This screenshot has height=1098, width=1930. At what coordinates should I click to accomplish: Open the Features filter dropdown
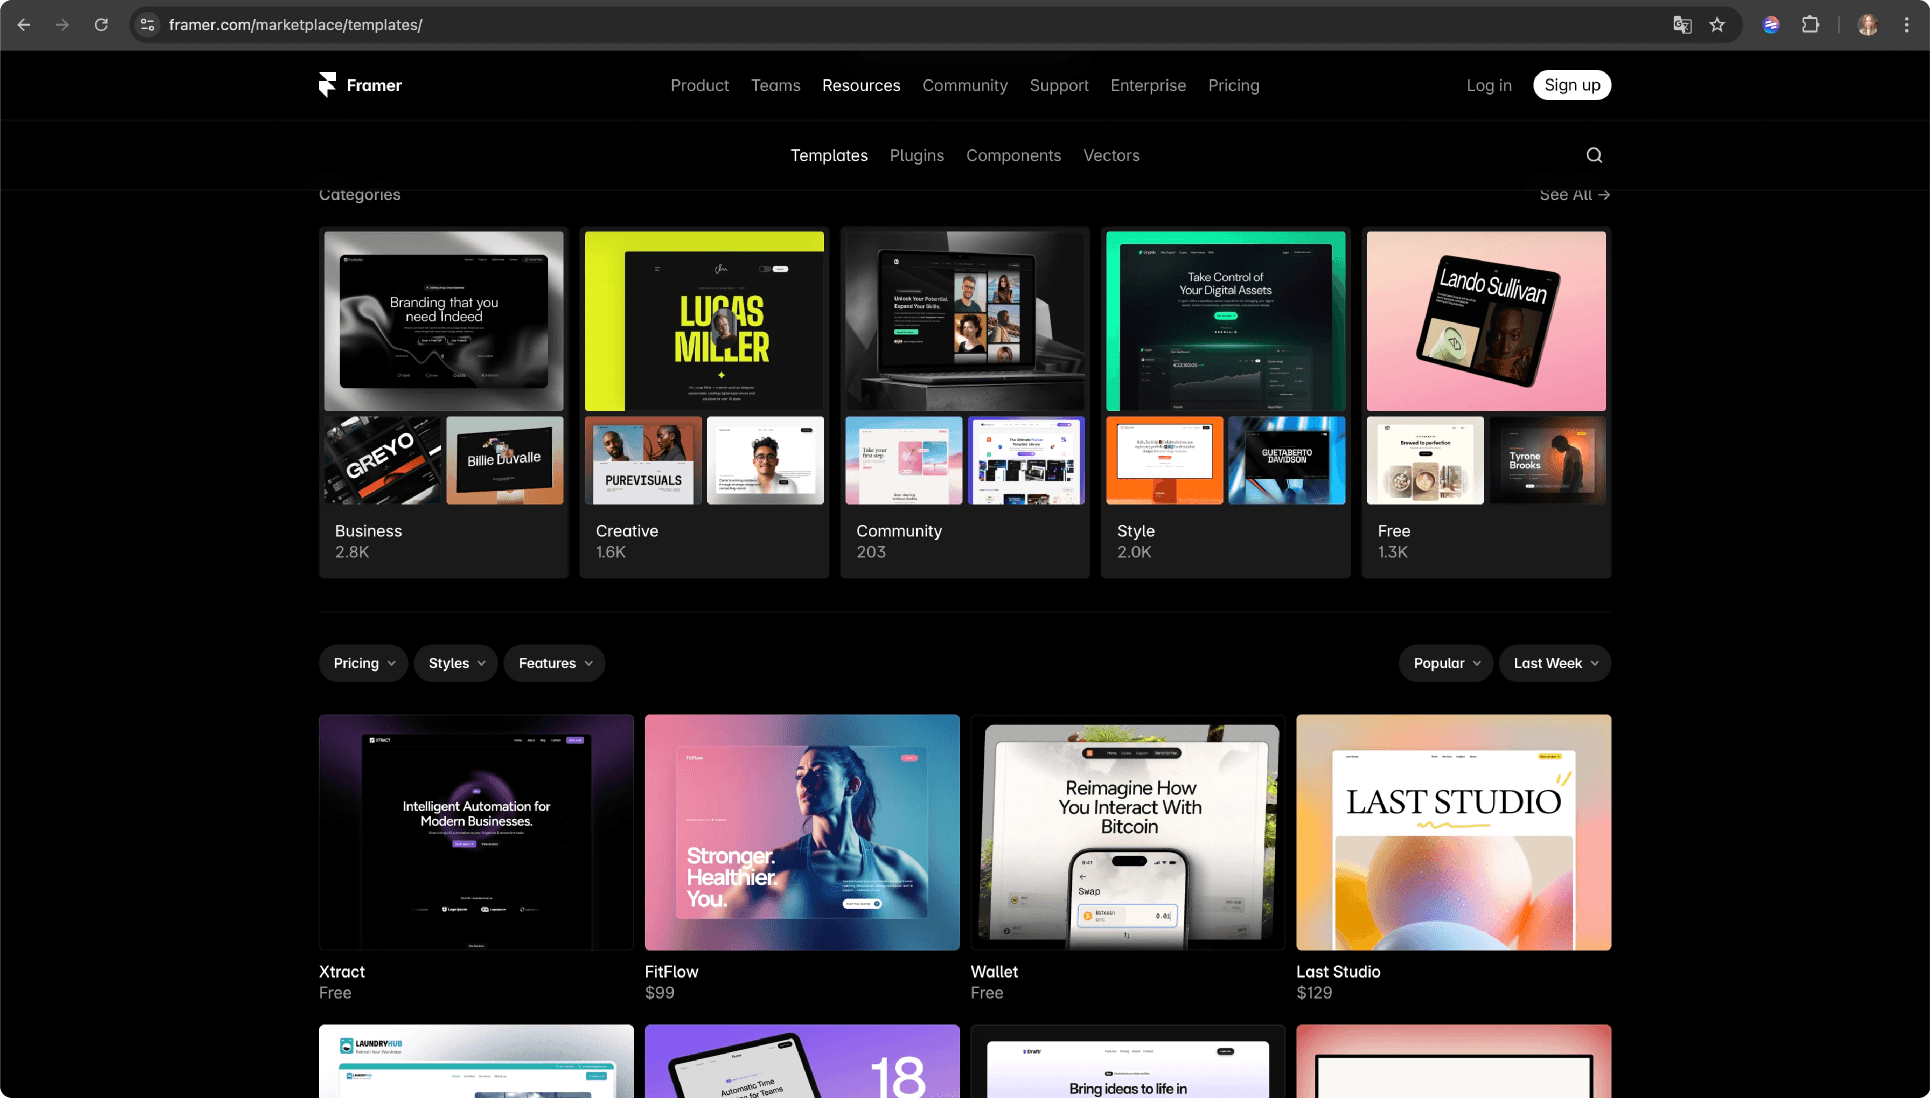[554, 663]
